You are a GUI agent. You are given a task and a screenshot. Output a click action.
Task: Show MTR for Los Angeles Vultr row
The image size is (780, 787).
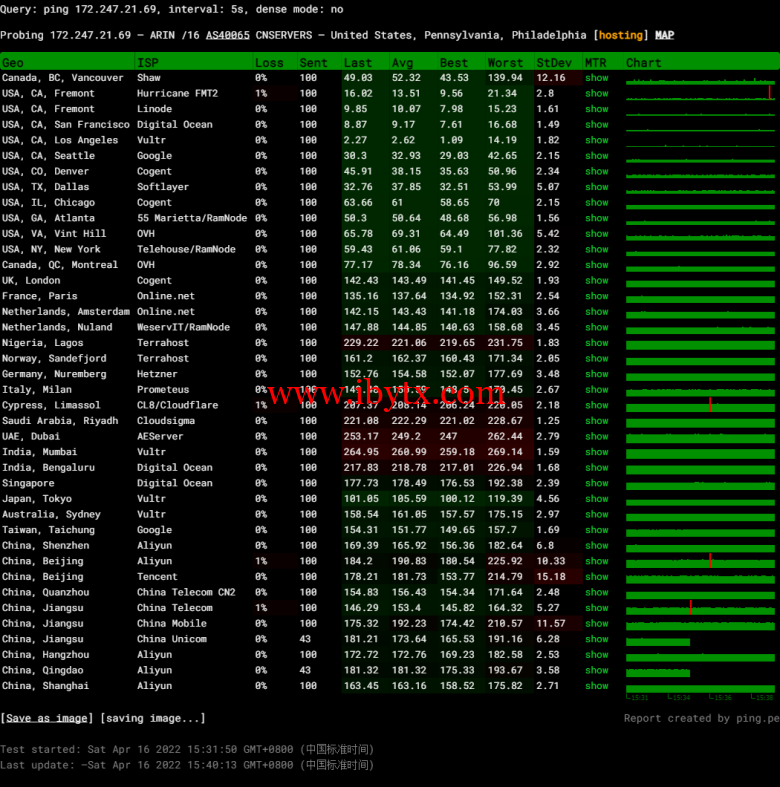click(x=597, y=140)
